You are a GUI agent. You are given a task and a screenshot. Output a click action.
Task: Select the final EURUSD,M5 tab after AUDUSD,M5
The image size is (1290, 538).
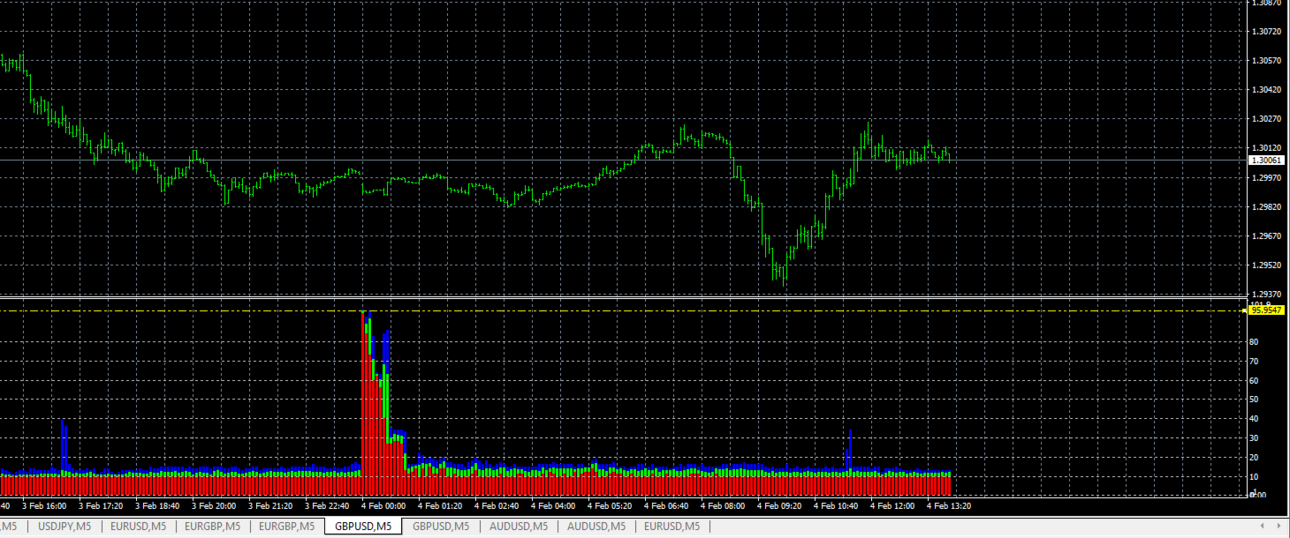click(x=672, y=526)
